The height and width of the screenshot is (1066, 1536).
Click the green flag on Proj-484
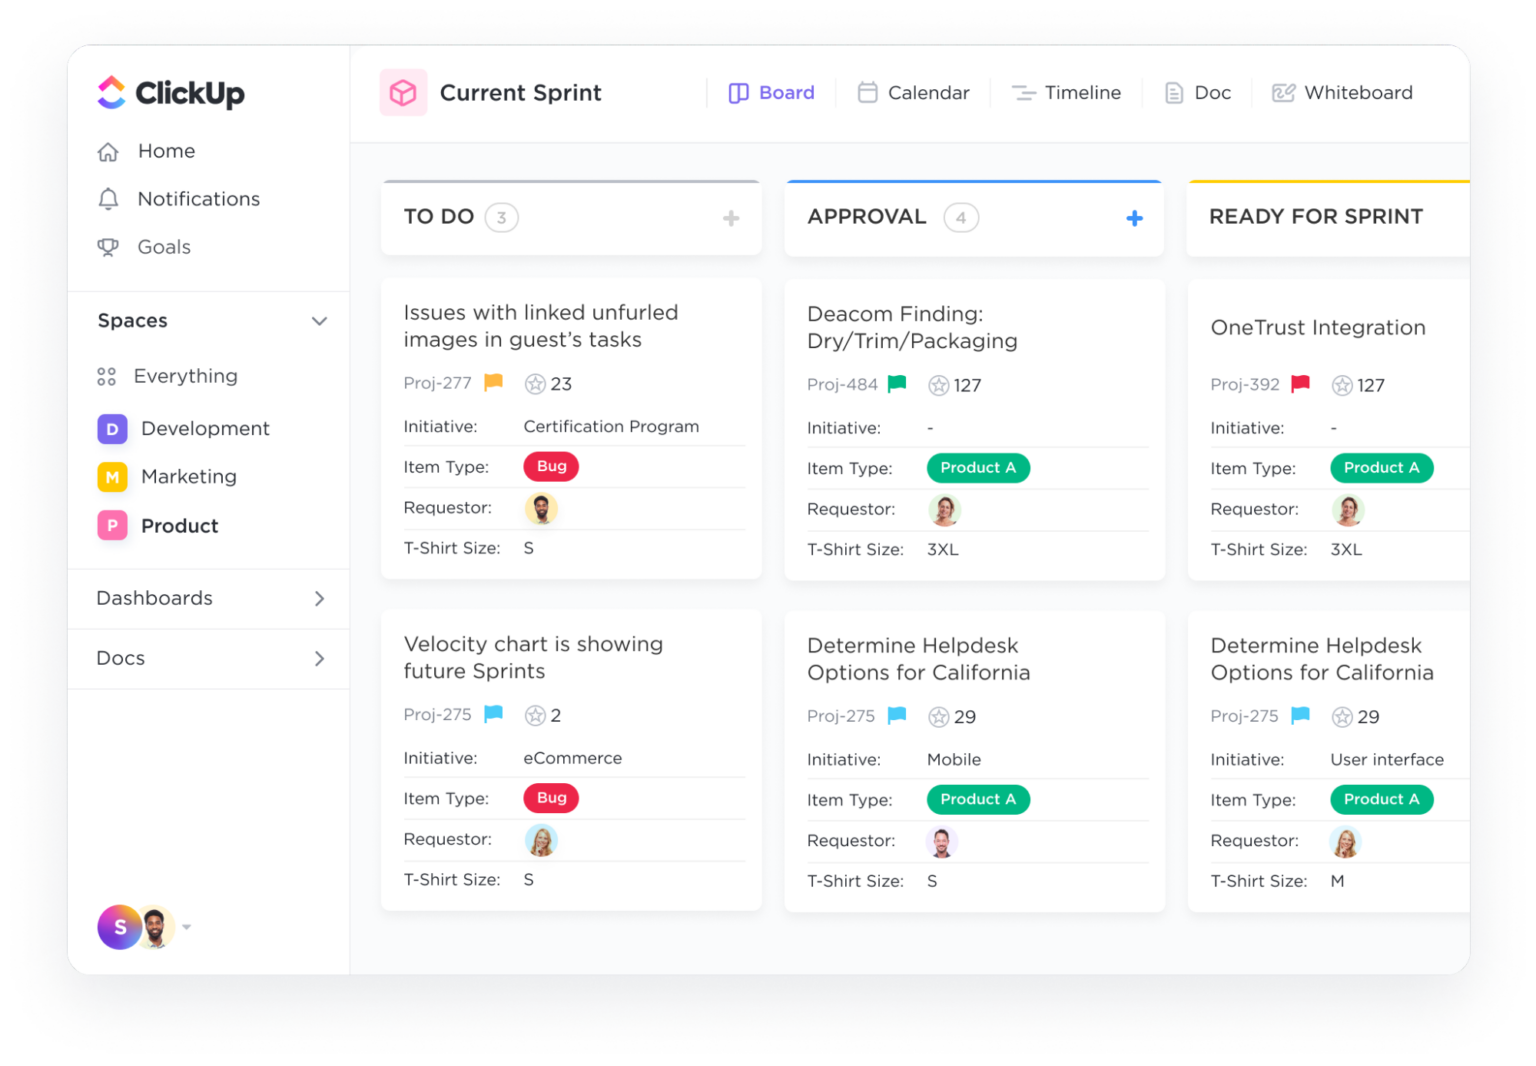click(x=896, y=384)
